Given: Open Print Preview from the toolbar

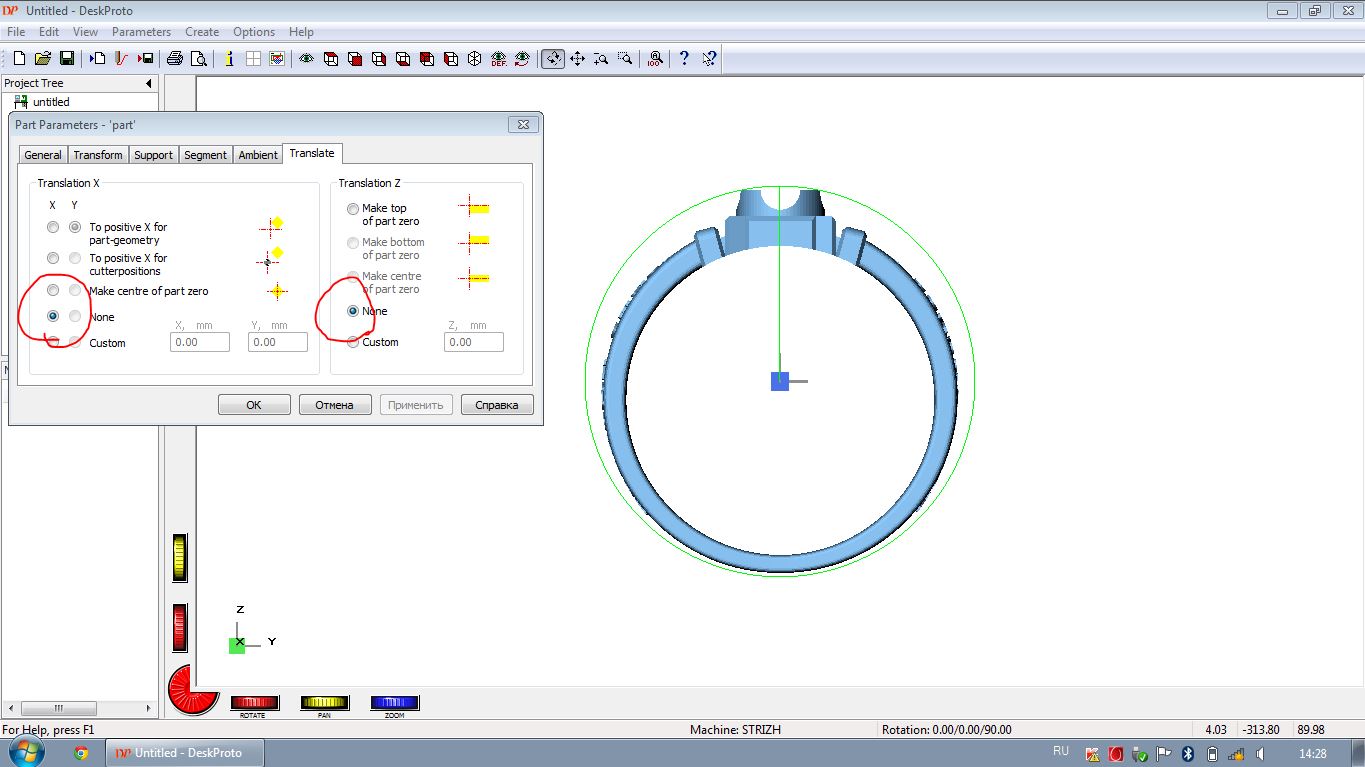Looking at the screenshot, I should [x=199, y=59].
